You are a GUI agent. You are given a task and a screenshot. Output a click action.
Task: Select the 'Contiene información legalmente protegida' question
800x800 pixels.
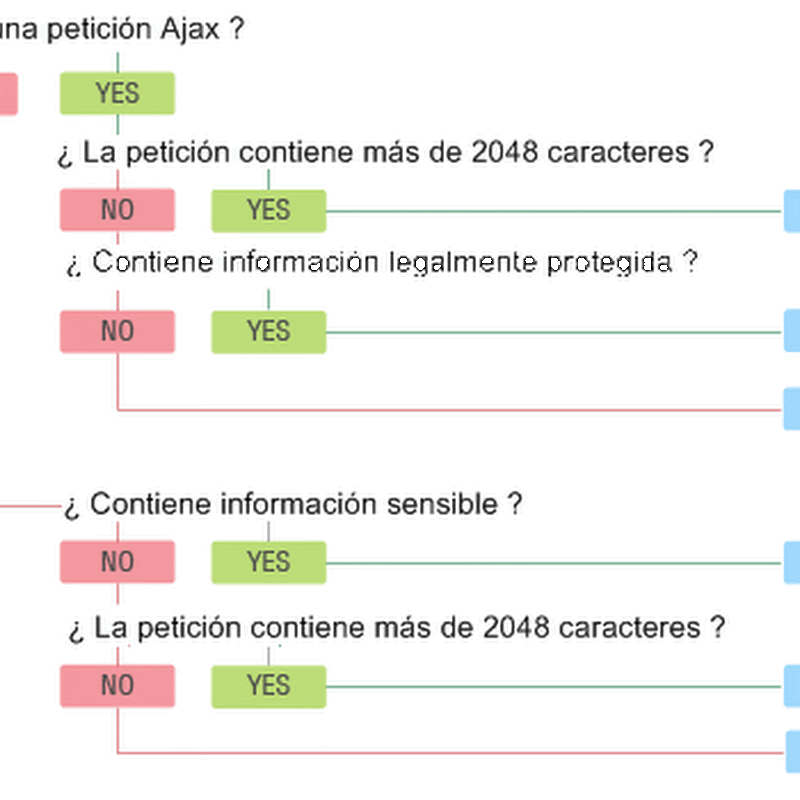coord(382,263)
